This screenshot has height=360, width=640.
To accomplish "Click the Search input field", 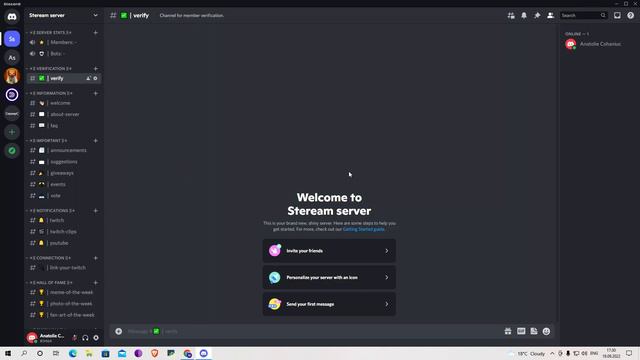I will 583,16.
